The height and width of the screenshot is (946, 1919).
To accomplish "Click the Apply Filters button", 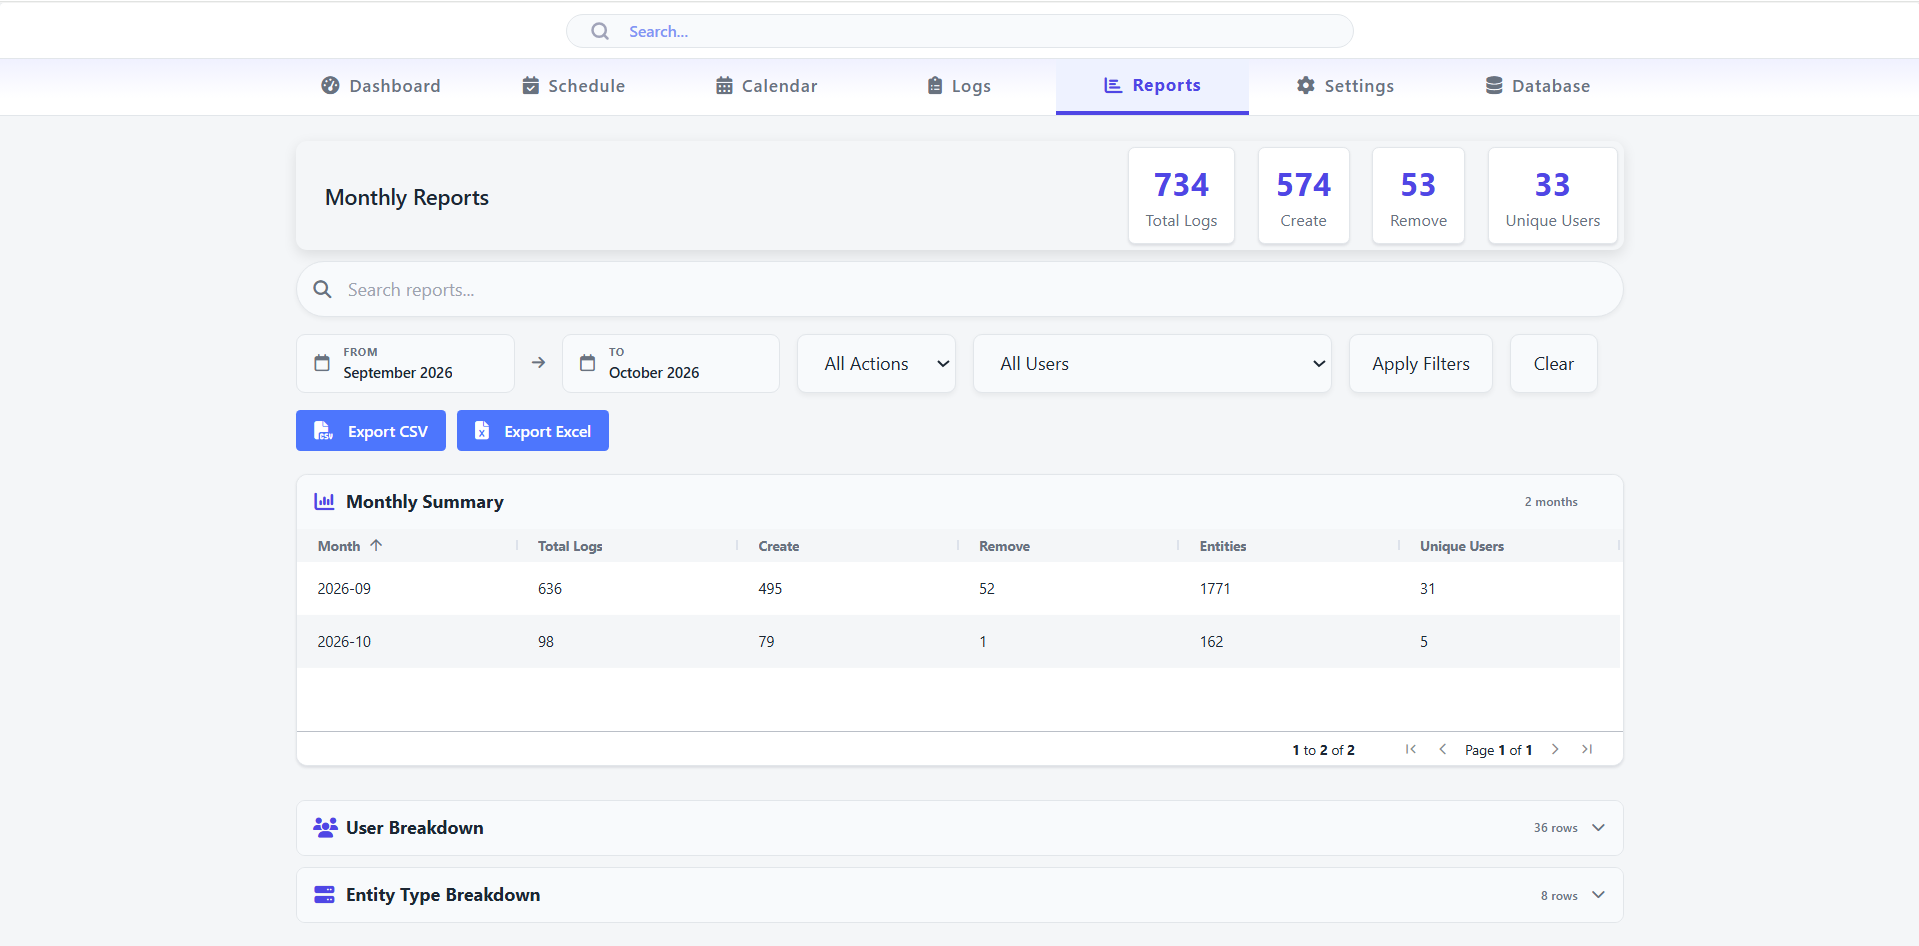I will [1420, 363].
